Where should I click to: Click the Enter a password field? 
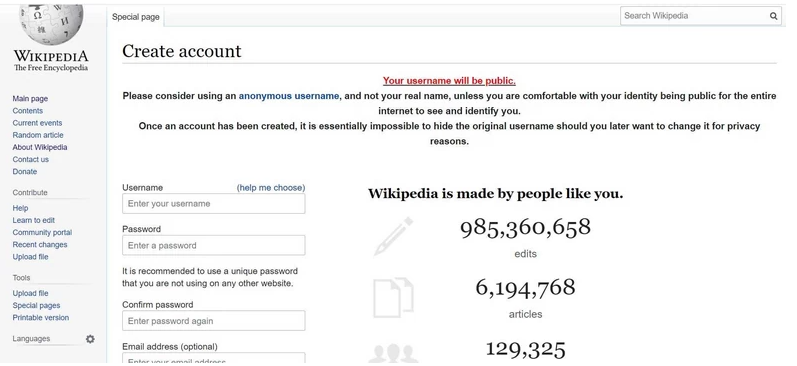pos(213,246)
